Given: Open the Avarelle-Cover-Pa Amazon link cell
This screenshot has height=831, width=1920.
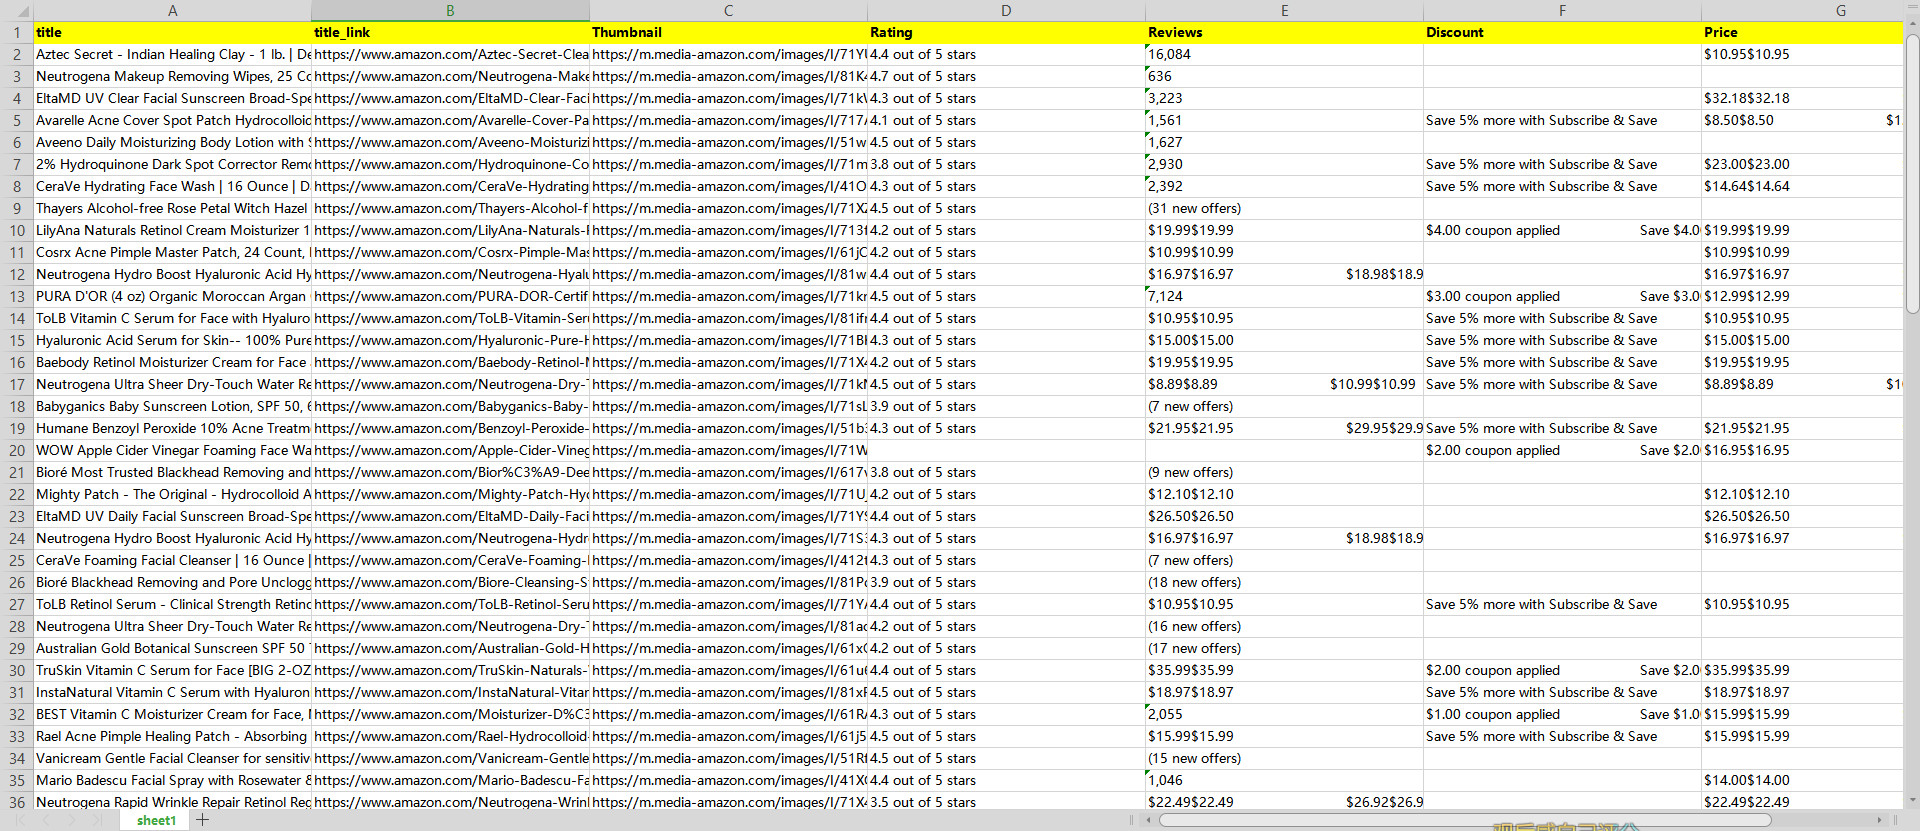Looking at the screenshot, I should [450, 120].
